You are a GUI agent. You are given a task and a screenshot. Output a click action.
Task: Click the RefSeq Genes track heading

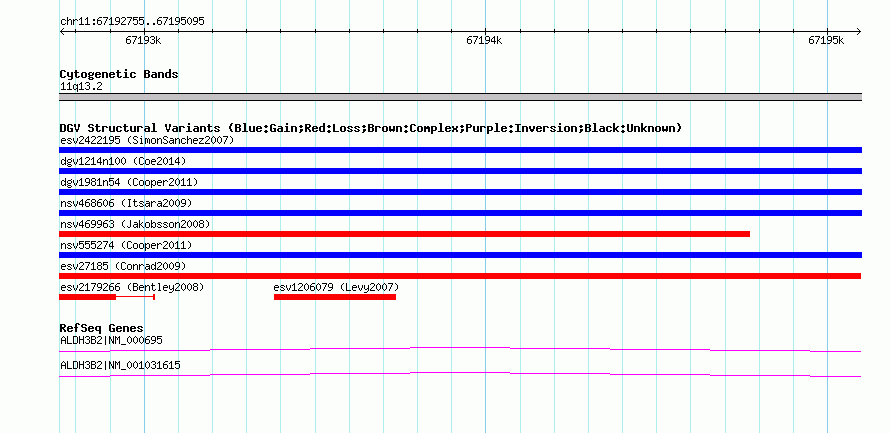102,328
